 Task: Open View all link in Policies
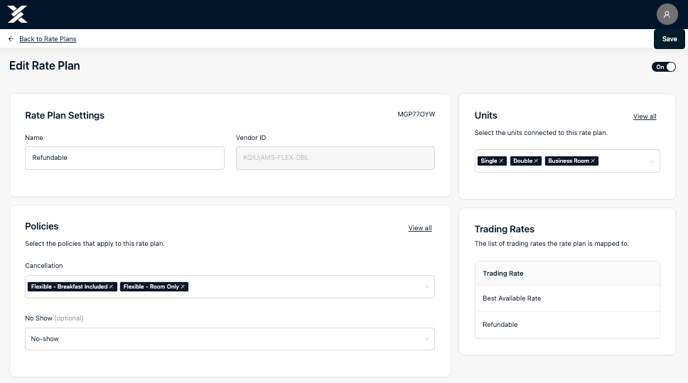420,228
